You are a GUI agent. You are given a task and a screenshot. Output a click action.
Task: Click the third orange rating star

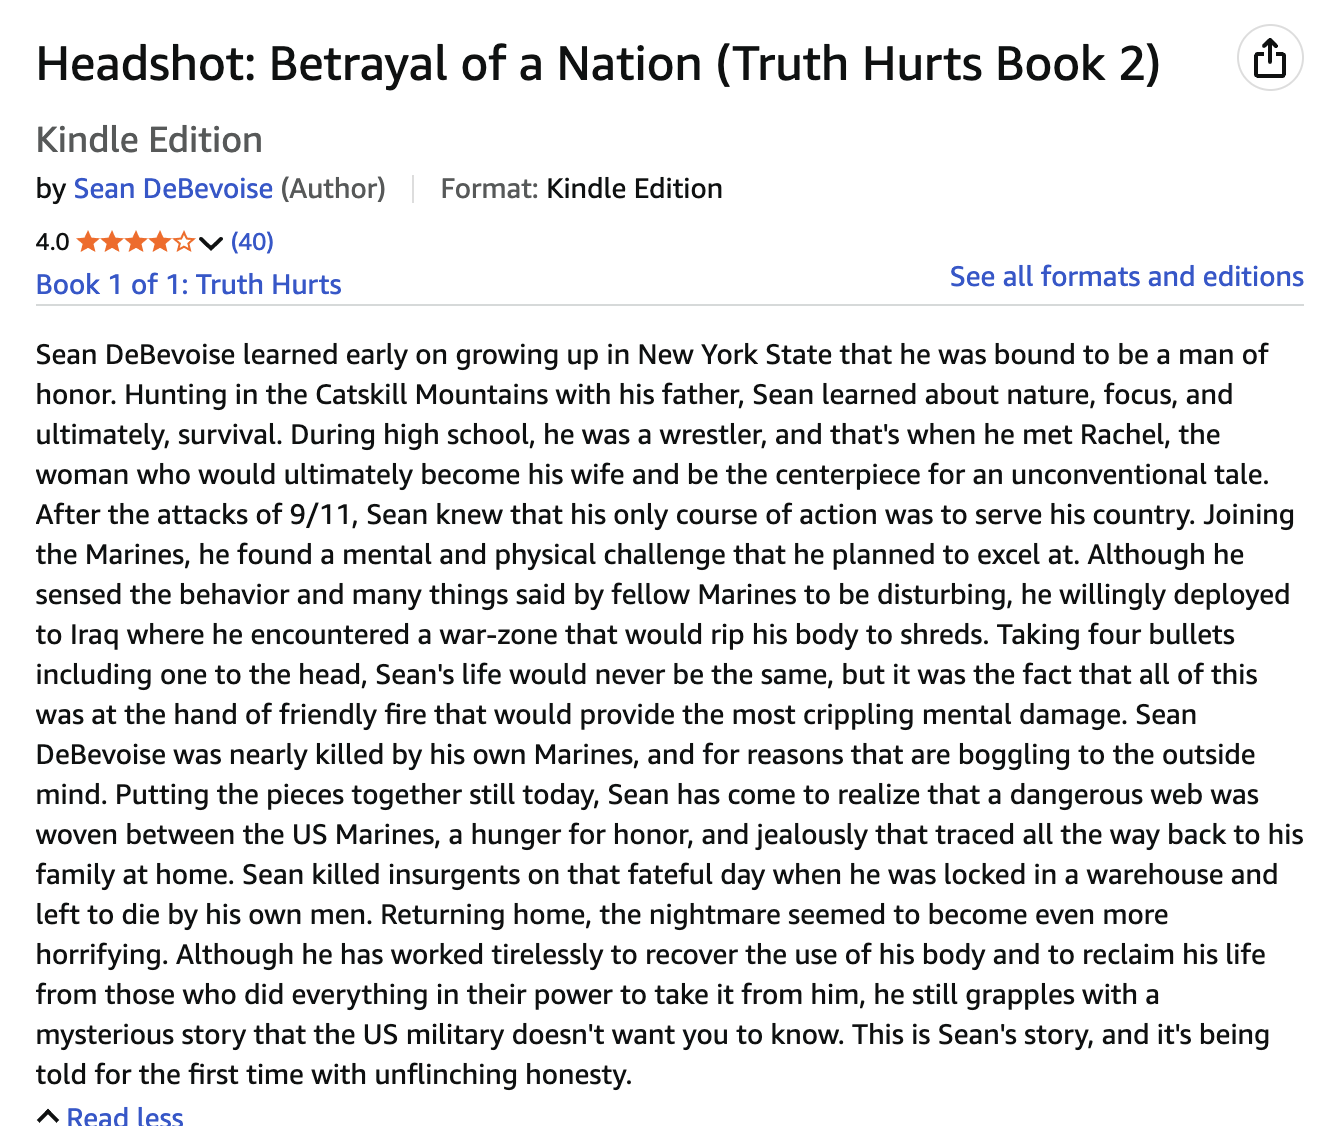136,241
